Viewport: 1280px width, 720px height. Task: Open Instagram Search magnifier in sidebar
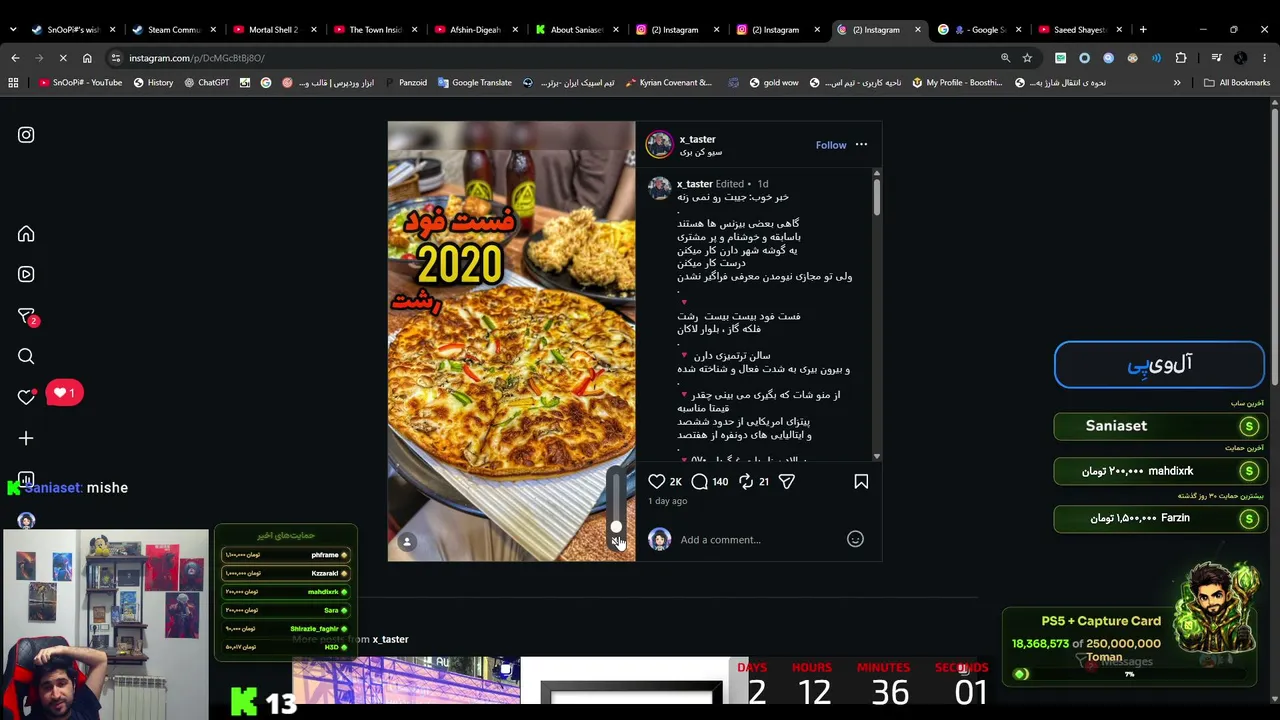pyautogui.click(x=26, y=356)
